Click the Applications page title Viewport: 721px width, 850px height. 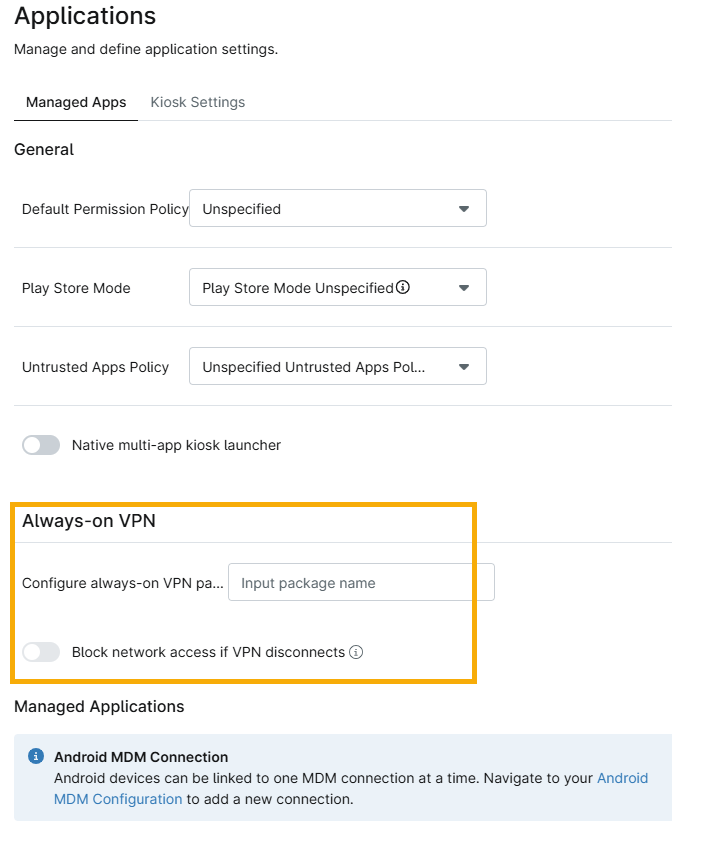(x=85, y=16)
